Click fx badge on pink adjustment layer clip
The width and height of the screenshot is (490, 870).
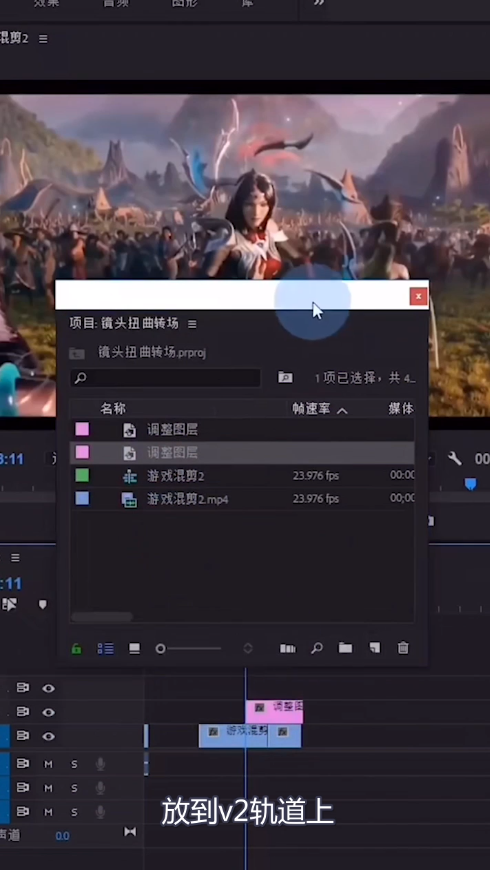[x=259, y=707]
